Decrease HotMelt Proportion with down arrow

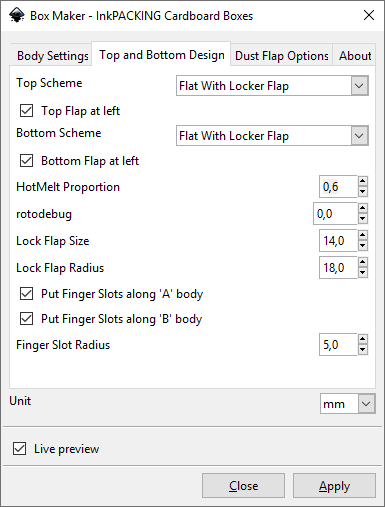363,192
